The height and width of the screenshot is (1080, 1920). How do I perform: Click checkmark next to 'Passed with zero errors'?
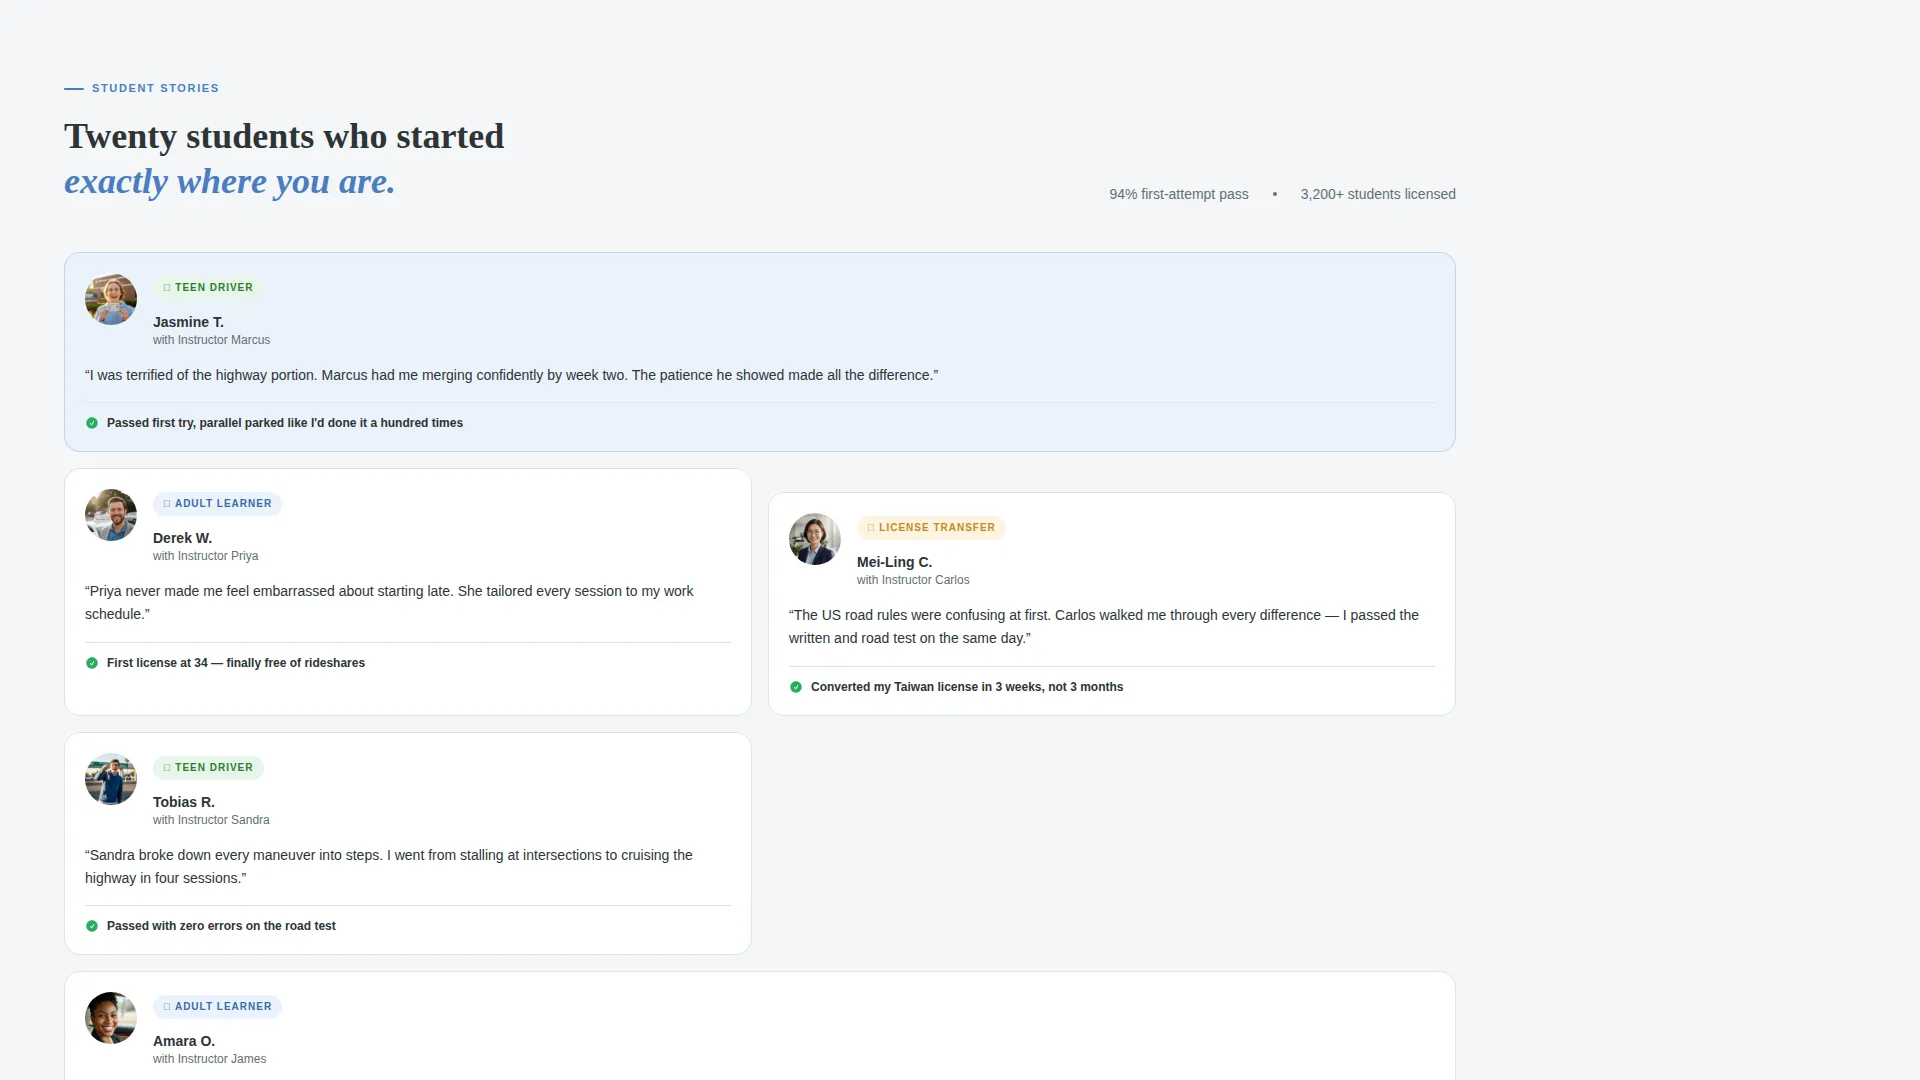(x=92, y=926)
